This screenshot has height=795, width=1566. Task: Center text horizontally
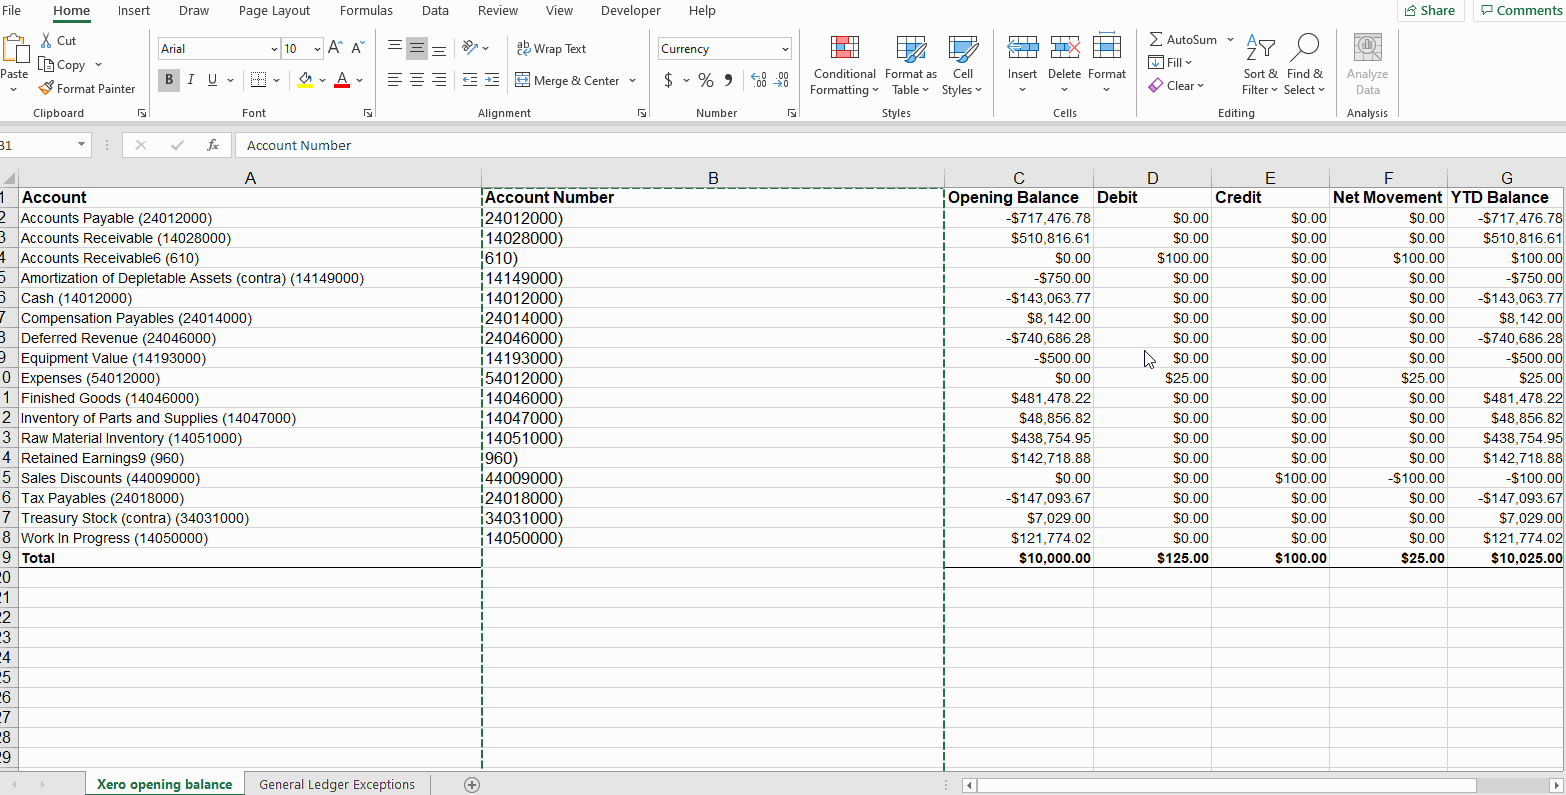417,80
